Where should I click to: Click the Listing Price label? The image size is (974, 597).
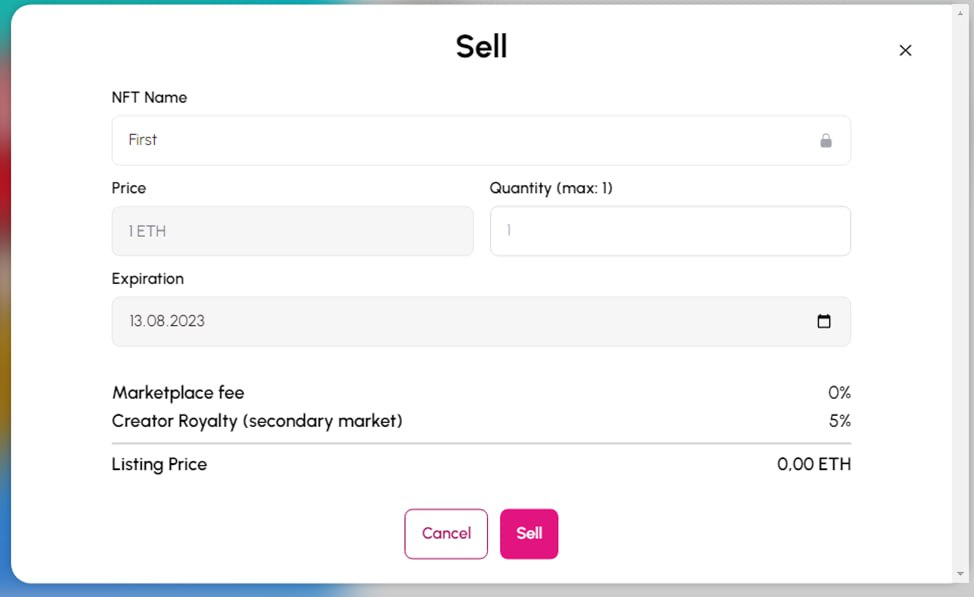pos(159,465)
